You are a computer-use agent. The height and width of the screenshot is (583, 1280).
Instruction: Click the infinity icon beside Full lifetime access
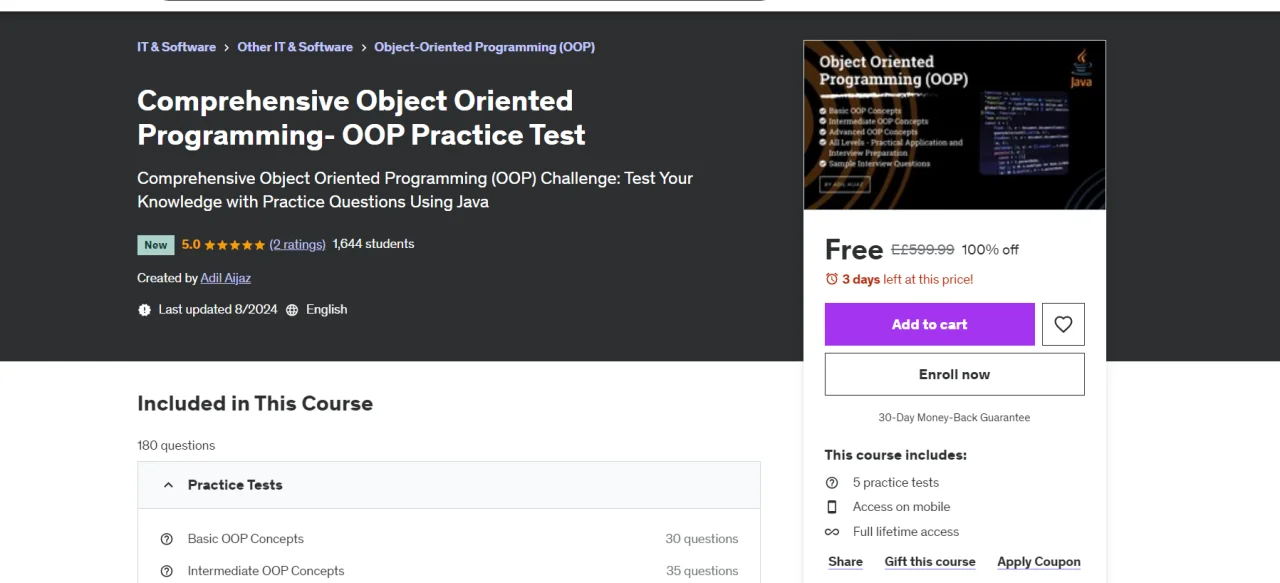point(832,532)
